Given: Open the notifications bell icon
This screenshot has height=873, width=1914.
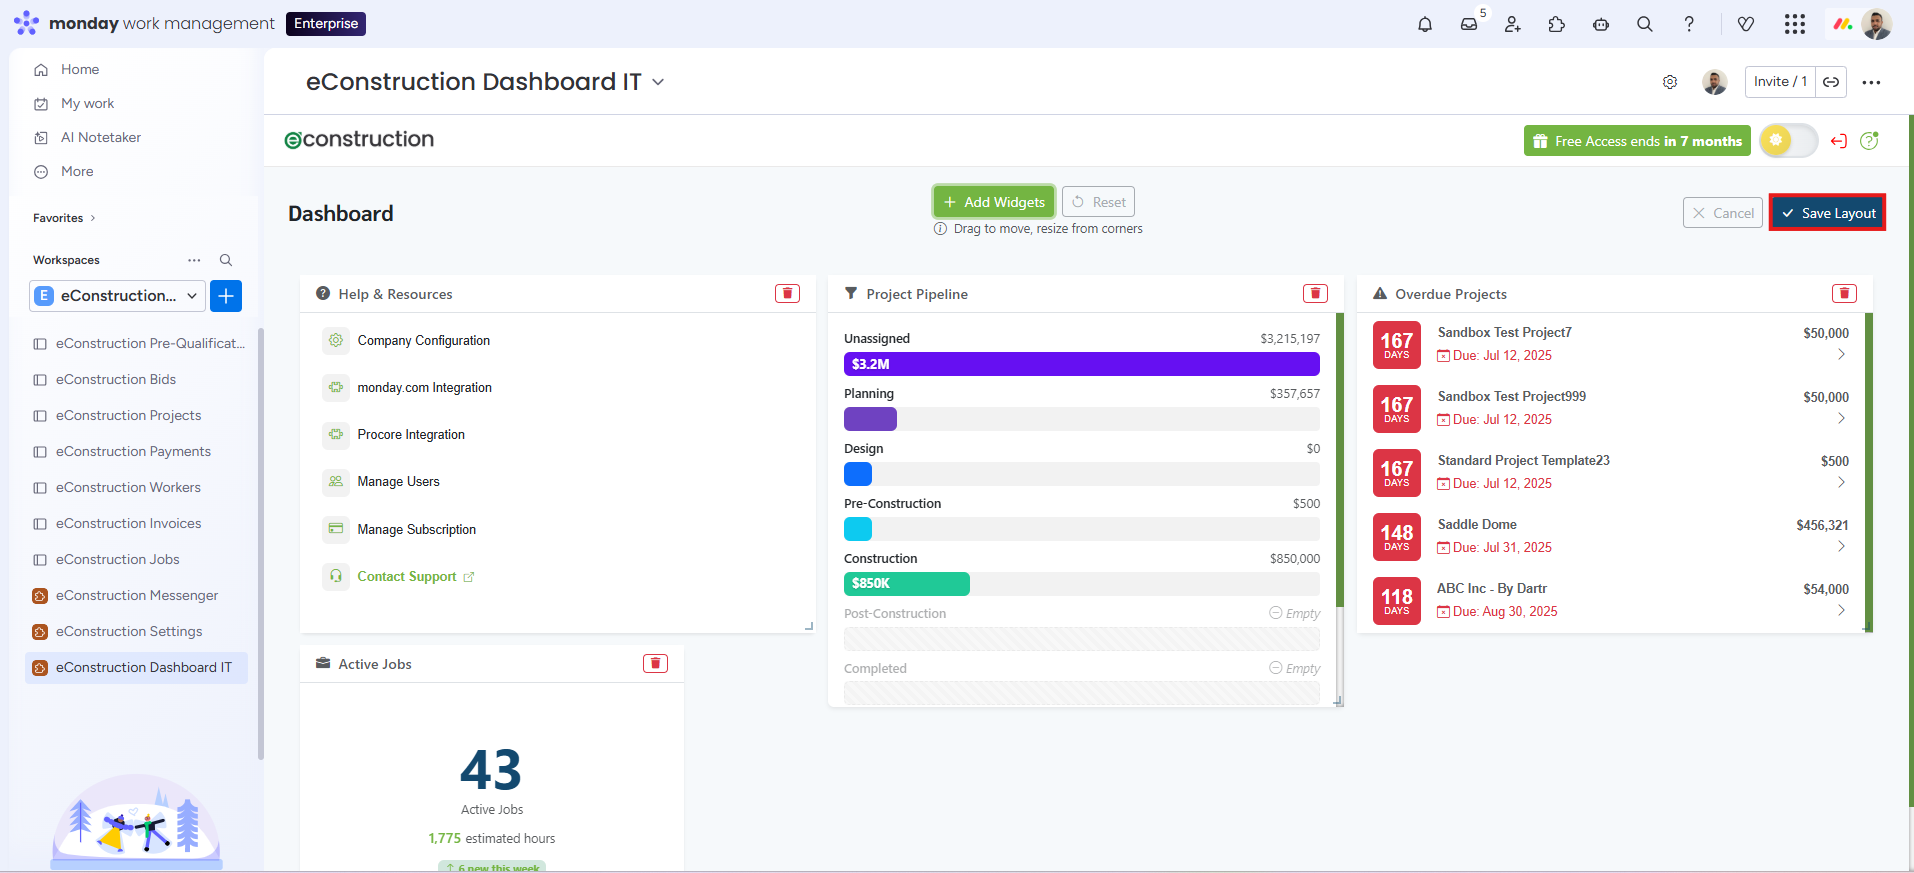Looking at the screenshot, I should pyautogui.click(x=1424, y=24).
